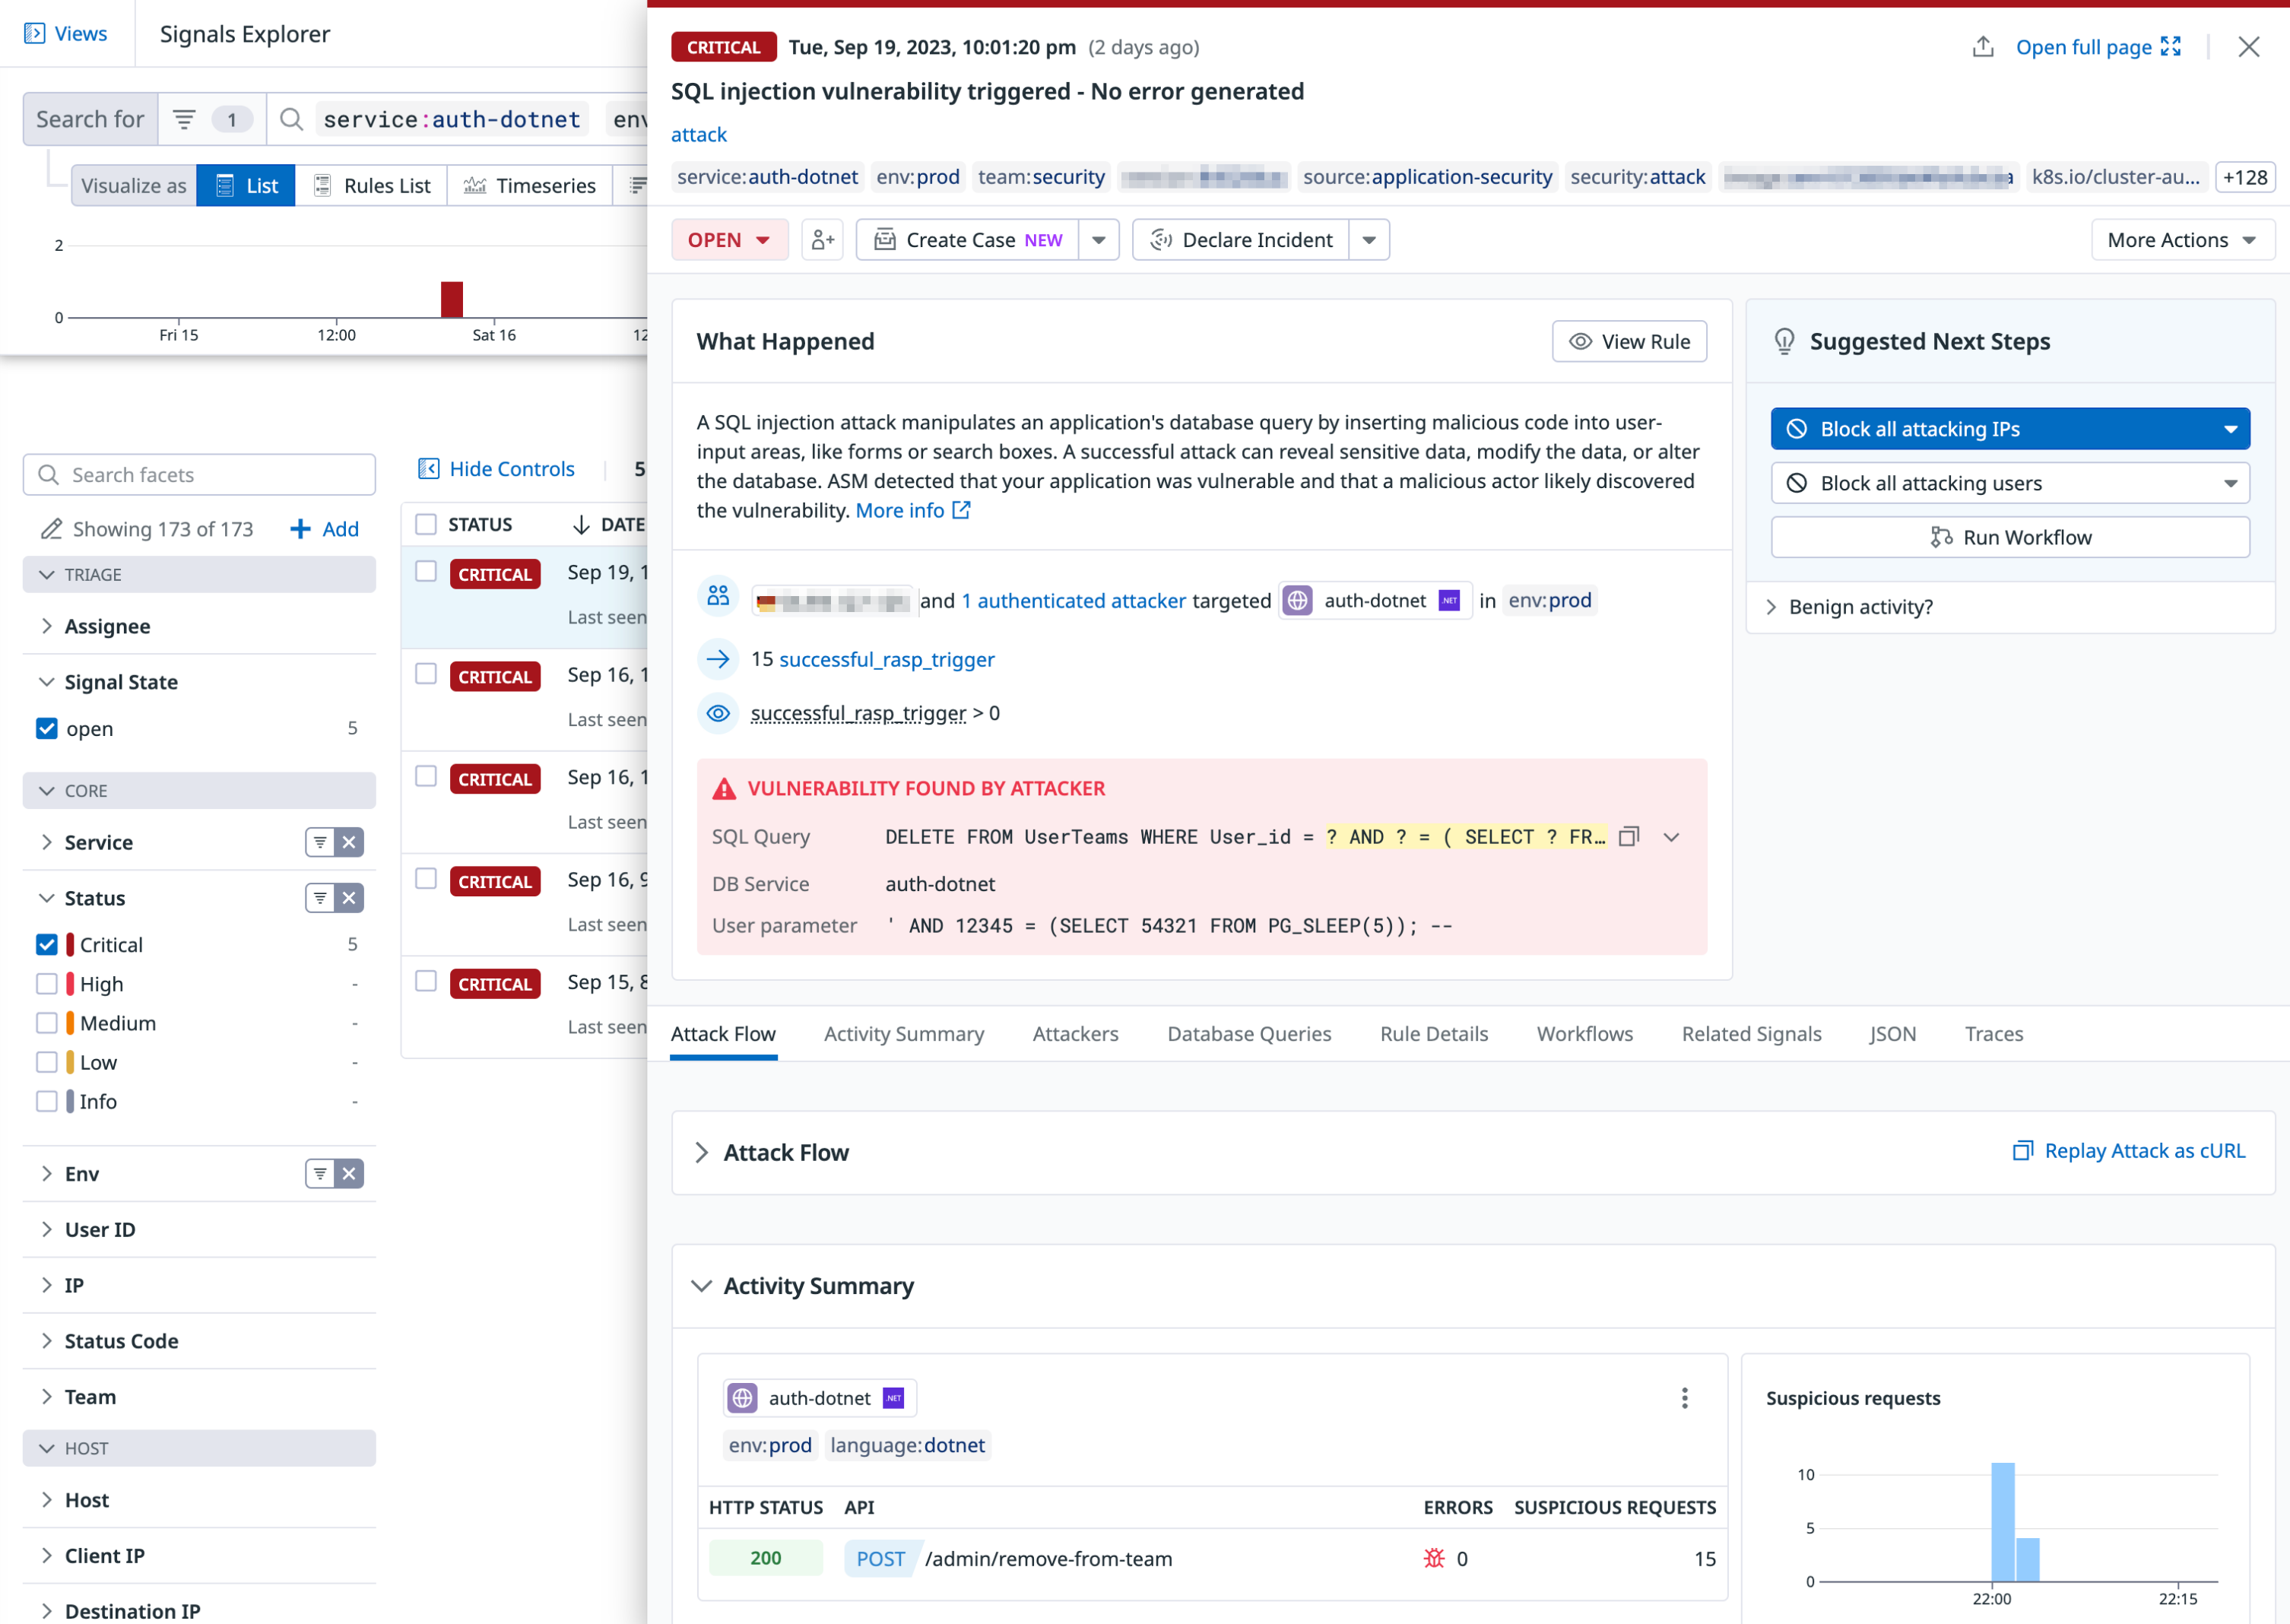Check the Info status checkbox
Screen dimensions: 2290x1624
[47, 1101]
